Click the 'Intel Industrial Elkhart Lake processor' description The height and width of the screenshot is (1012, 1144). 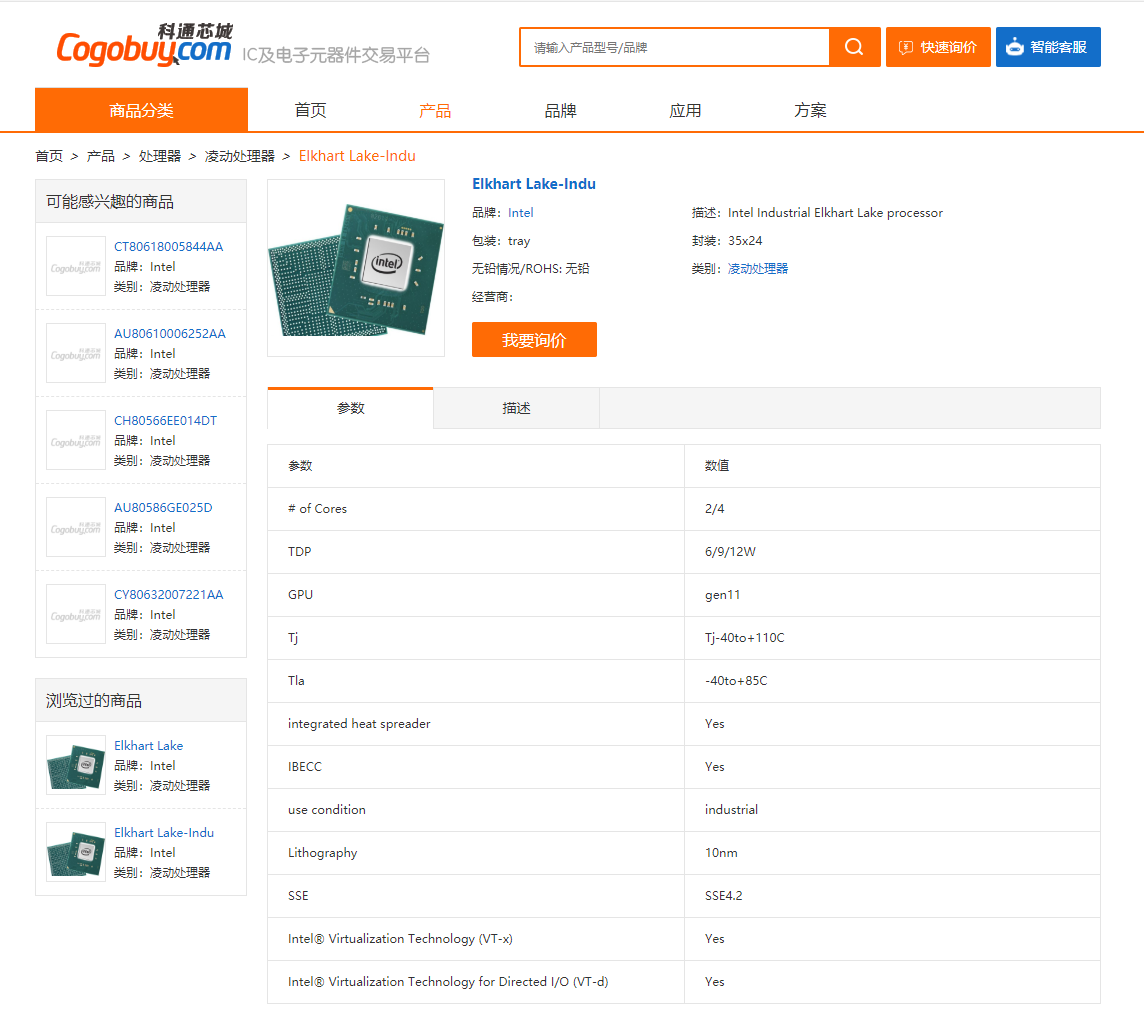click(x=835, y=212)
